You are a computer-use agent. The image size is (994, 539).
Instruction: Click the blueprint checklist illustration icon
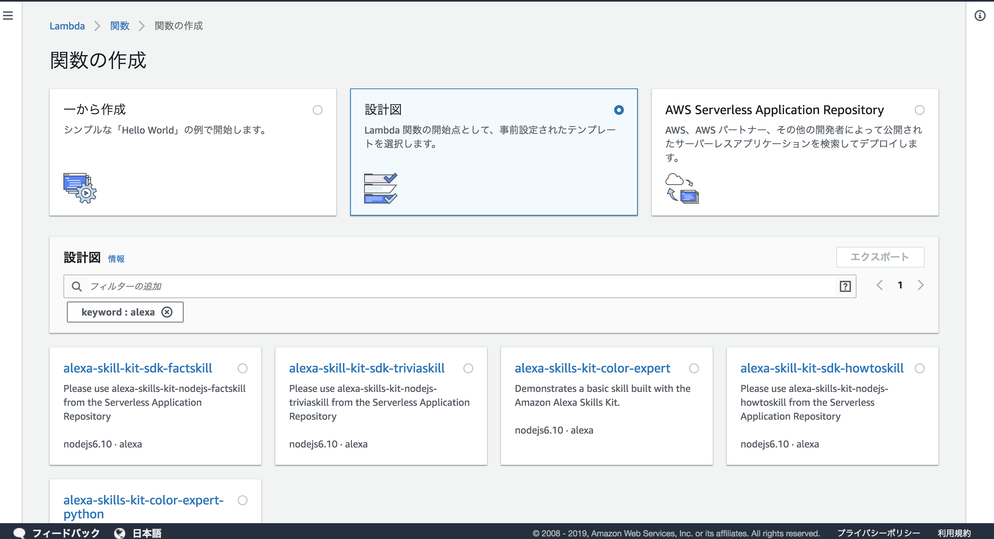(x=380, y=188)
